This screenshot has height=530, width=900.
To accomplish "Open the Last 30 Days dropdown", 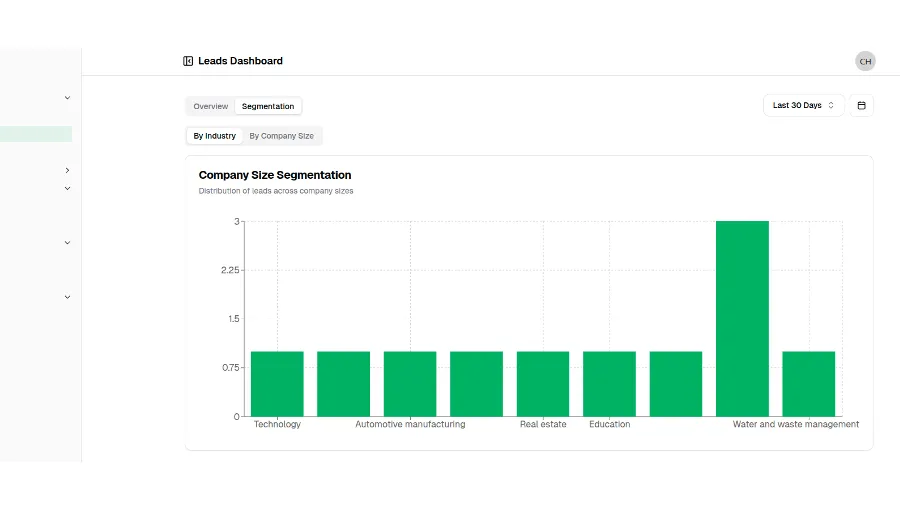I will coord(803,106).
